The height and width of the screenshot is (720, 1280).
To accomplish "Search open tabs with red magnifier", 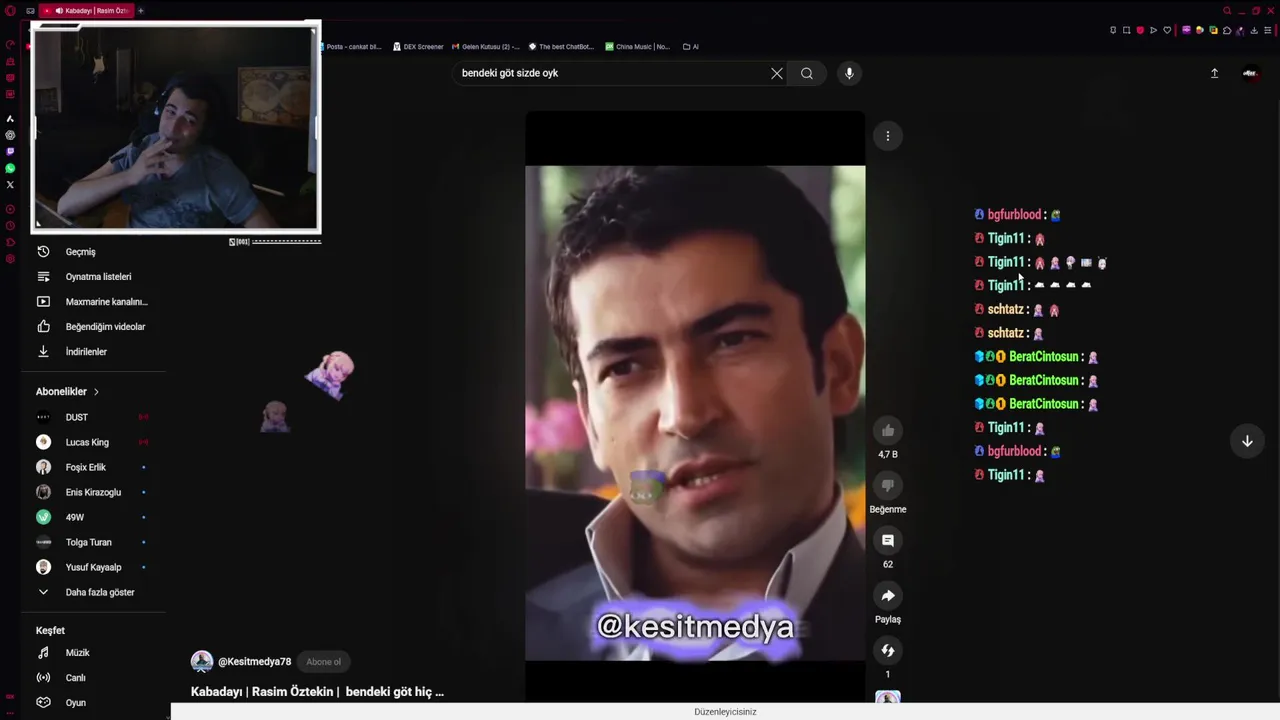I will pos(1227,11).
